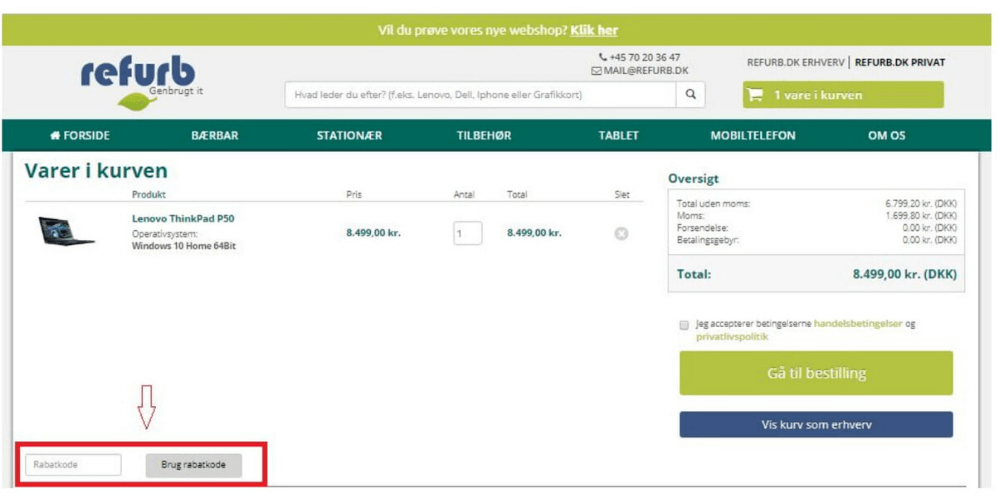Click the refurb logo

(138, 83)
